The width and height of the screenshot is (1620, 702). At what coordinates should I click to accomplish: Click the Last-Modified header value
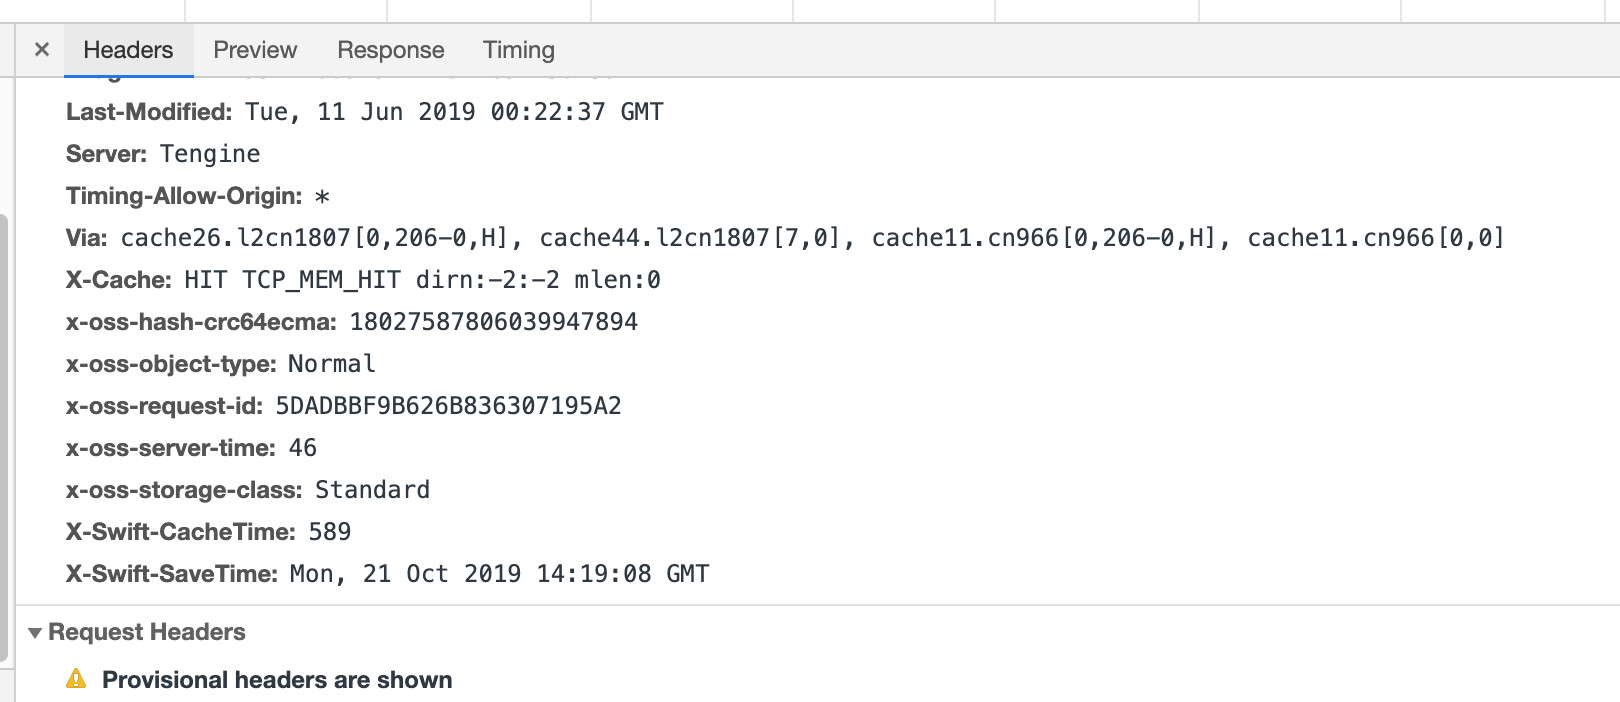click(455, 112)
